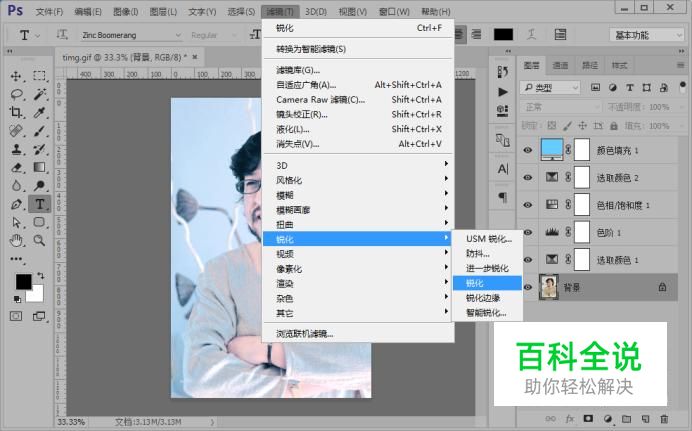692x431 pixels.
Task: Switch to the 样式 tab
Action: [x=619, y=65]
